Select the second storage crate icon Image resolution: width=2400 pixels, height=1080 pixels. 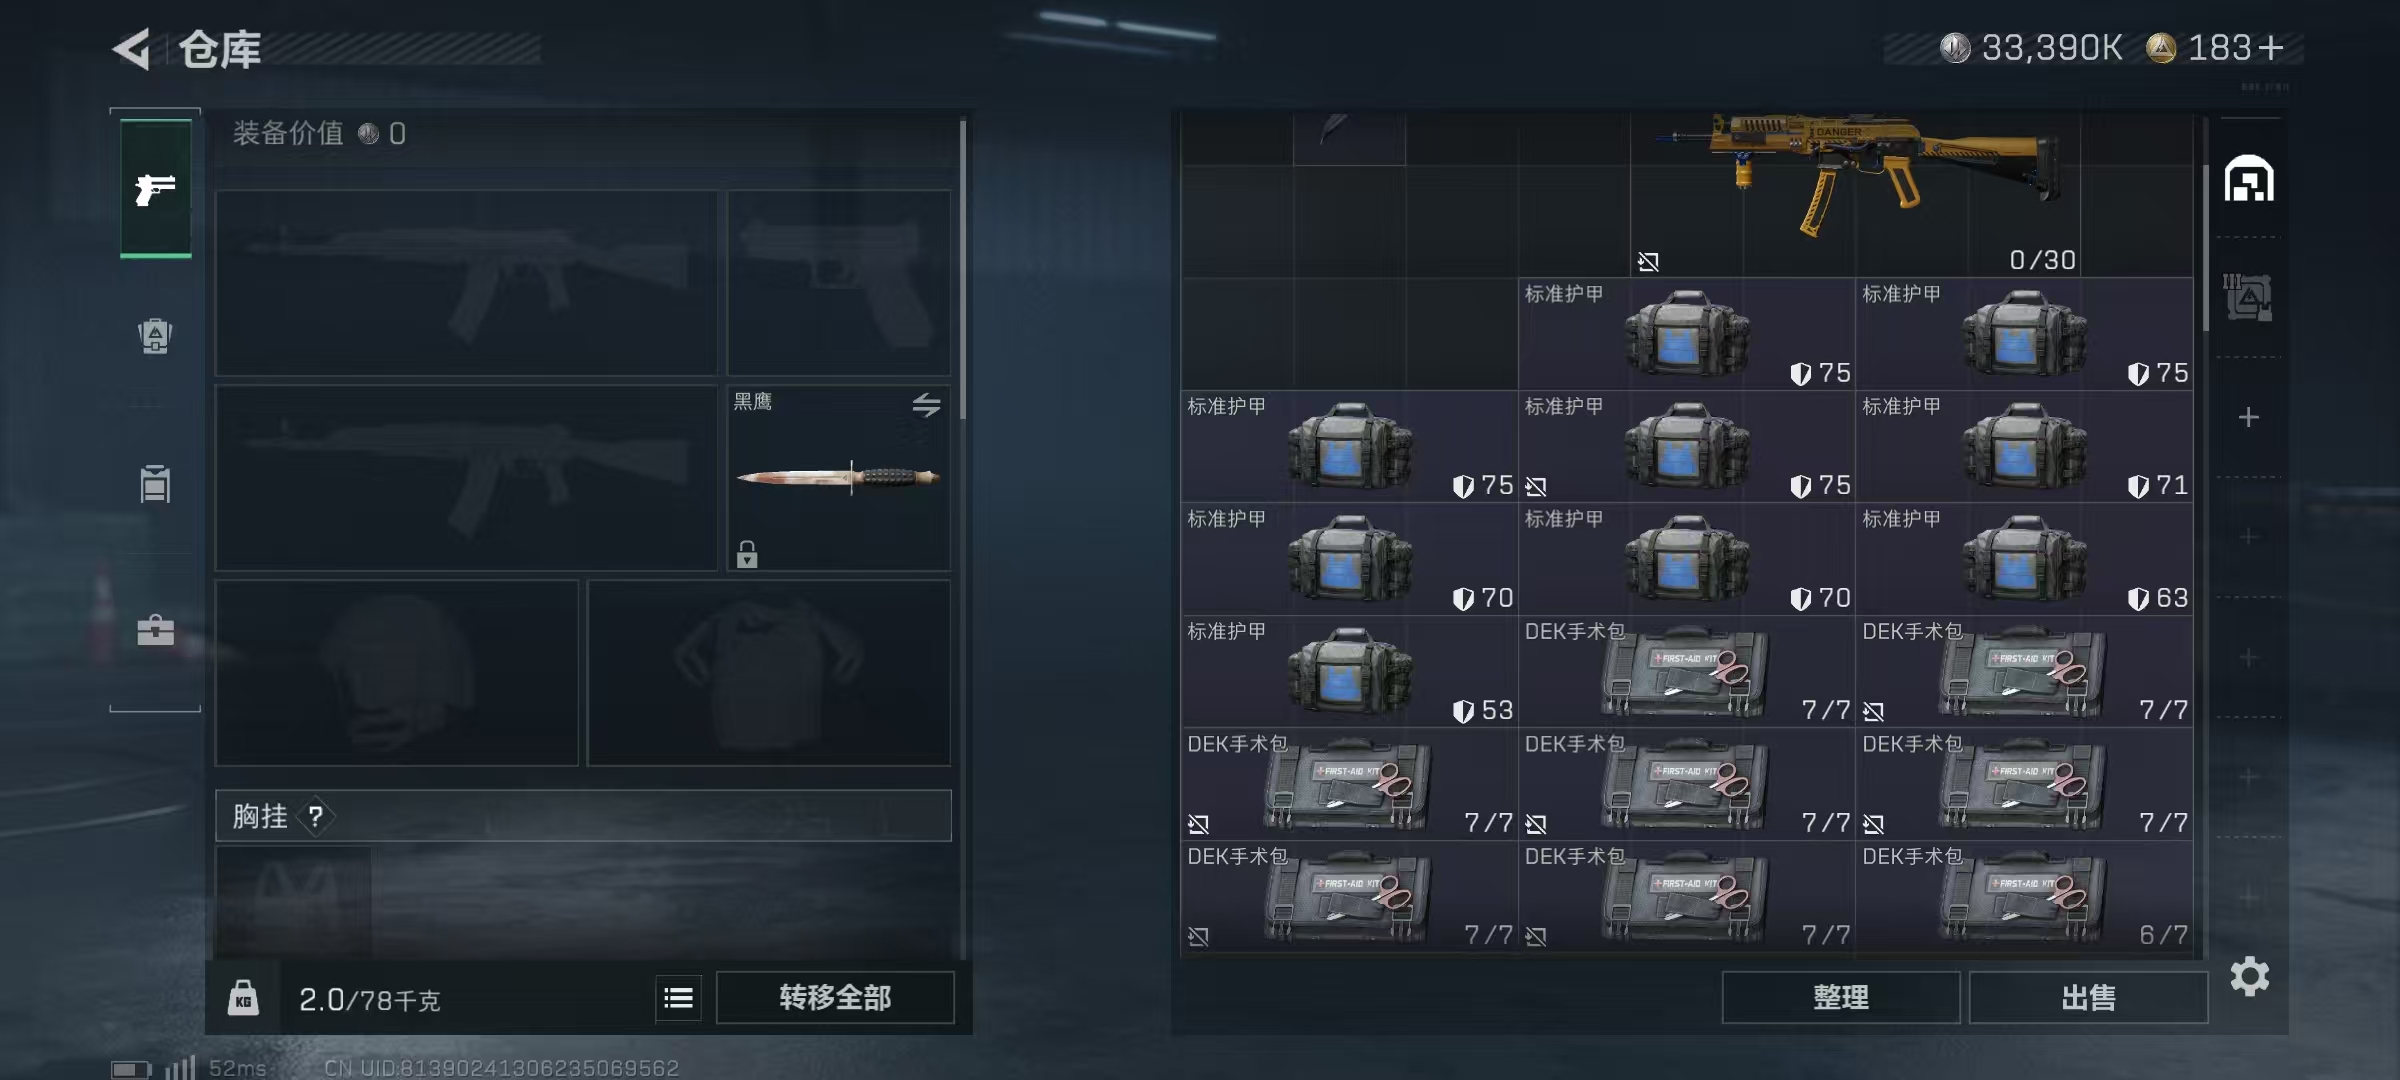click(2248, 297)
